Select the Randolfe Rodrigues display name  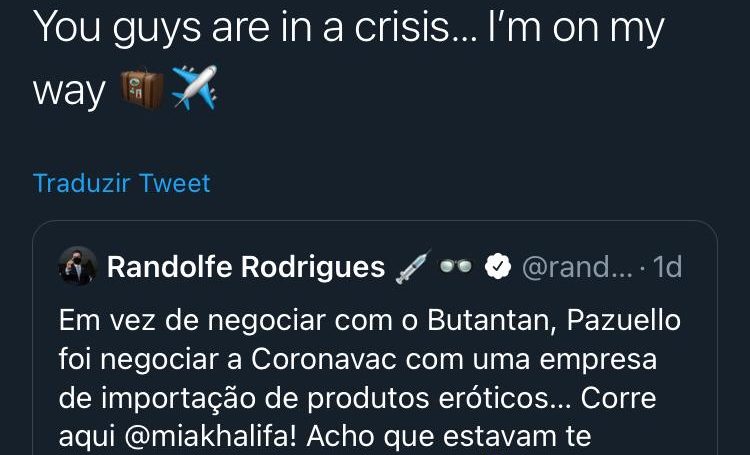pos(246,266)
